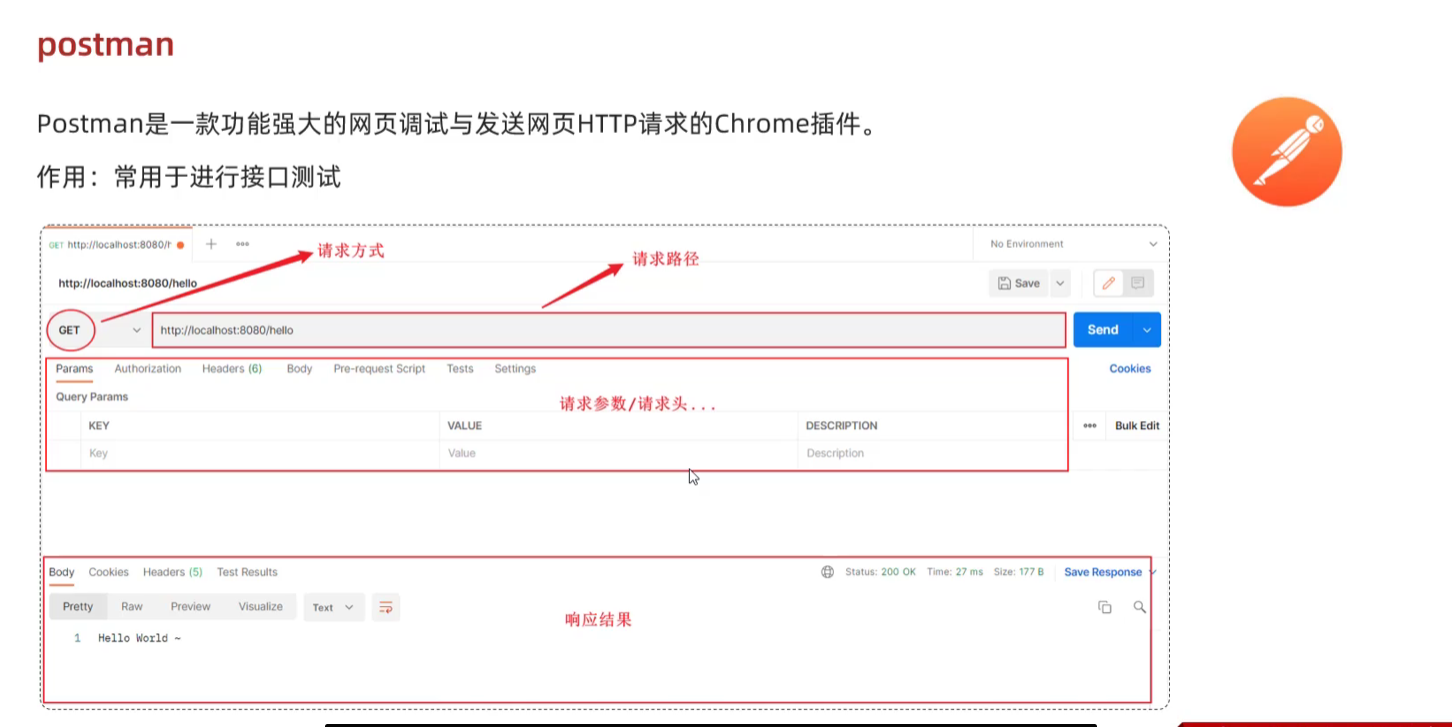Screen dimensions: 1452x727
Task: Expand the Send button dropdown arrow
Action: pyautogui.click(x=1147, y=330)
